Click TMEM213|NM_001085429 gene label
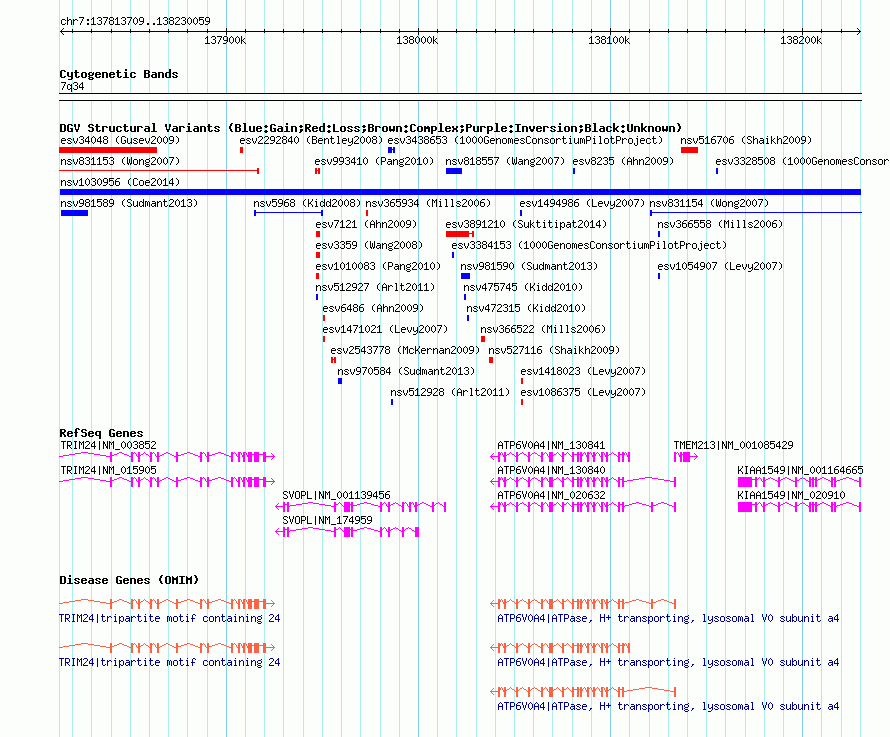Screen dimensions: 890x737 click(733, 445)
